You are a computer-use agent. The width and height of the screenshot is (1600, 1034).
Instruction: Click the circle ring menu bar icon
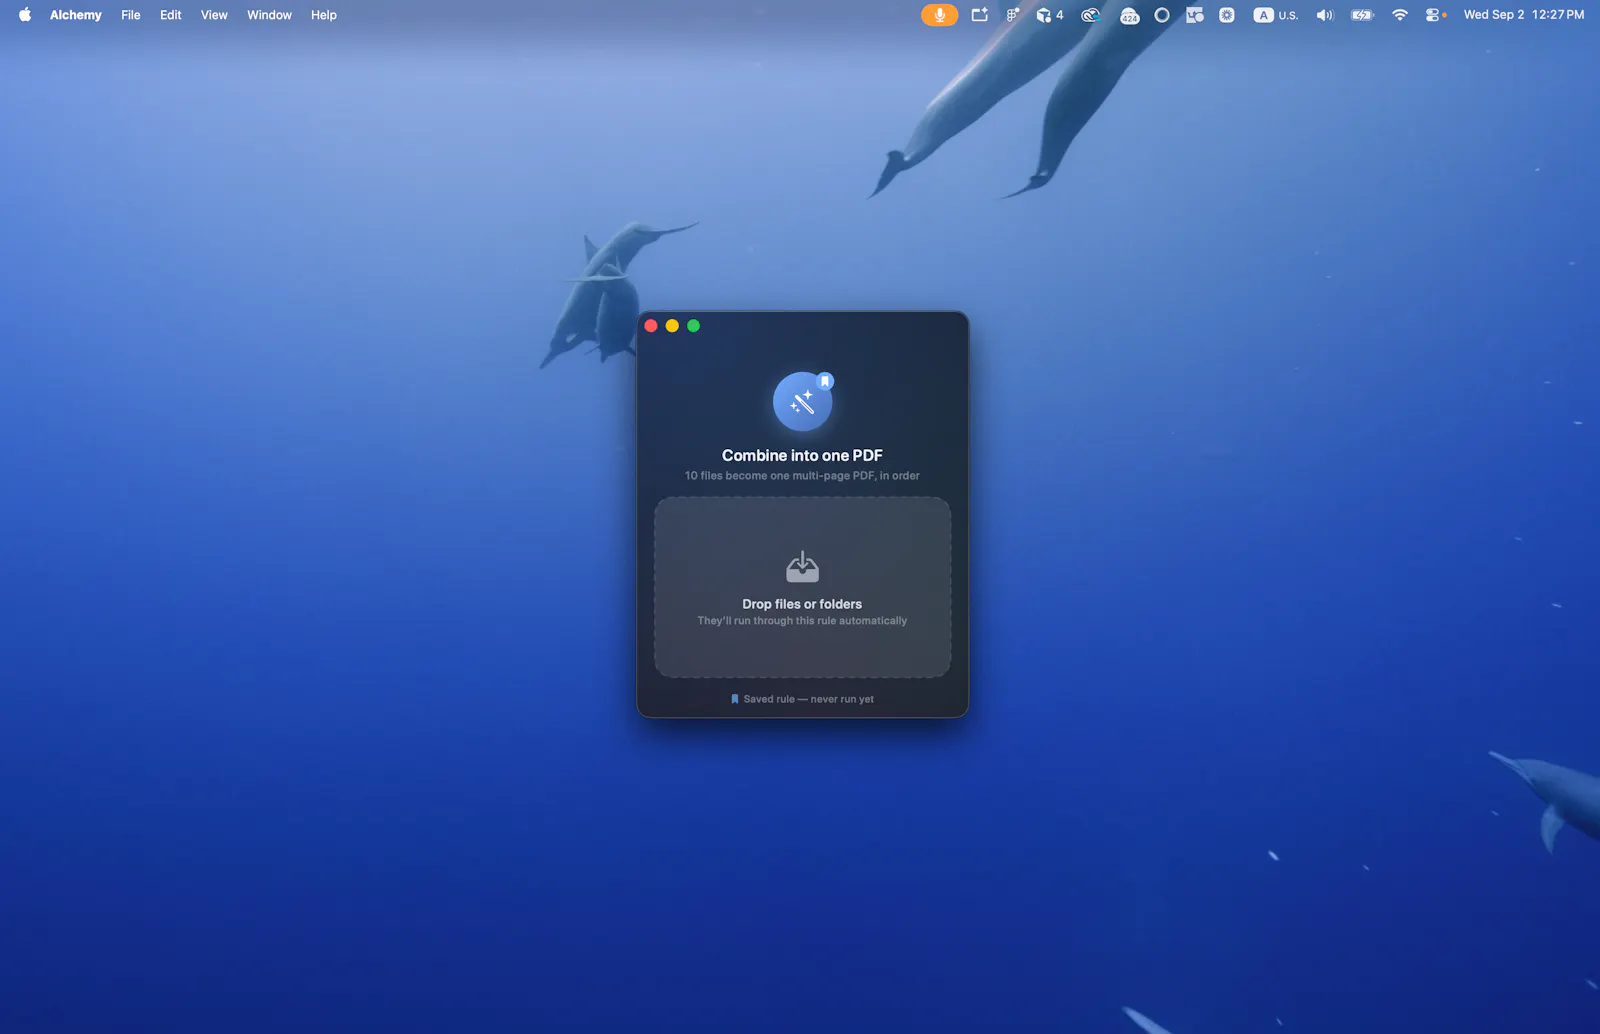[x=1162, y=15]
